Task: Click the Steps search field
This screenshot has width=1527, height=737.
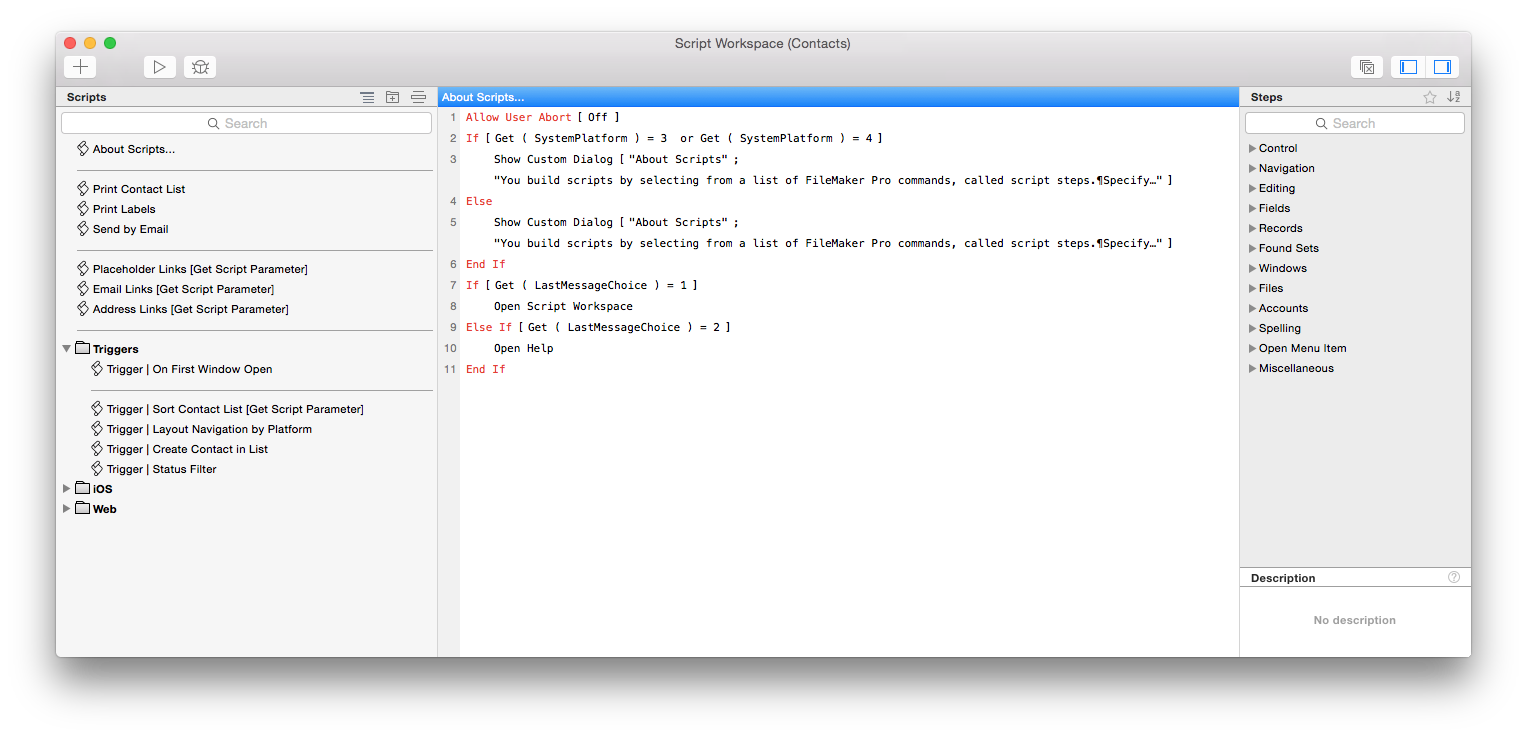Action: (1354, 123)
